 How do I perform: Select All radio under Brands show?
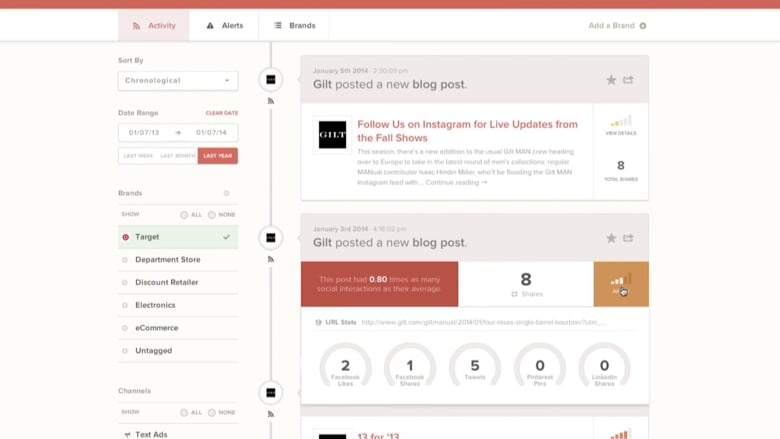184,215
